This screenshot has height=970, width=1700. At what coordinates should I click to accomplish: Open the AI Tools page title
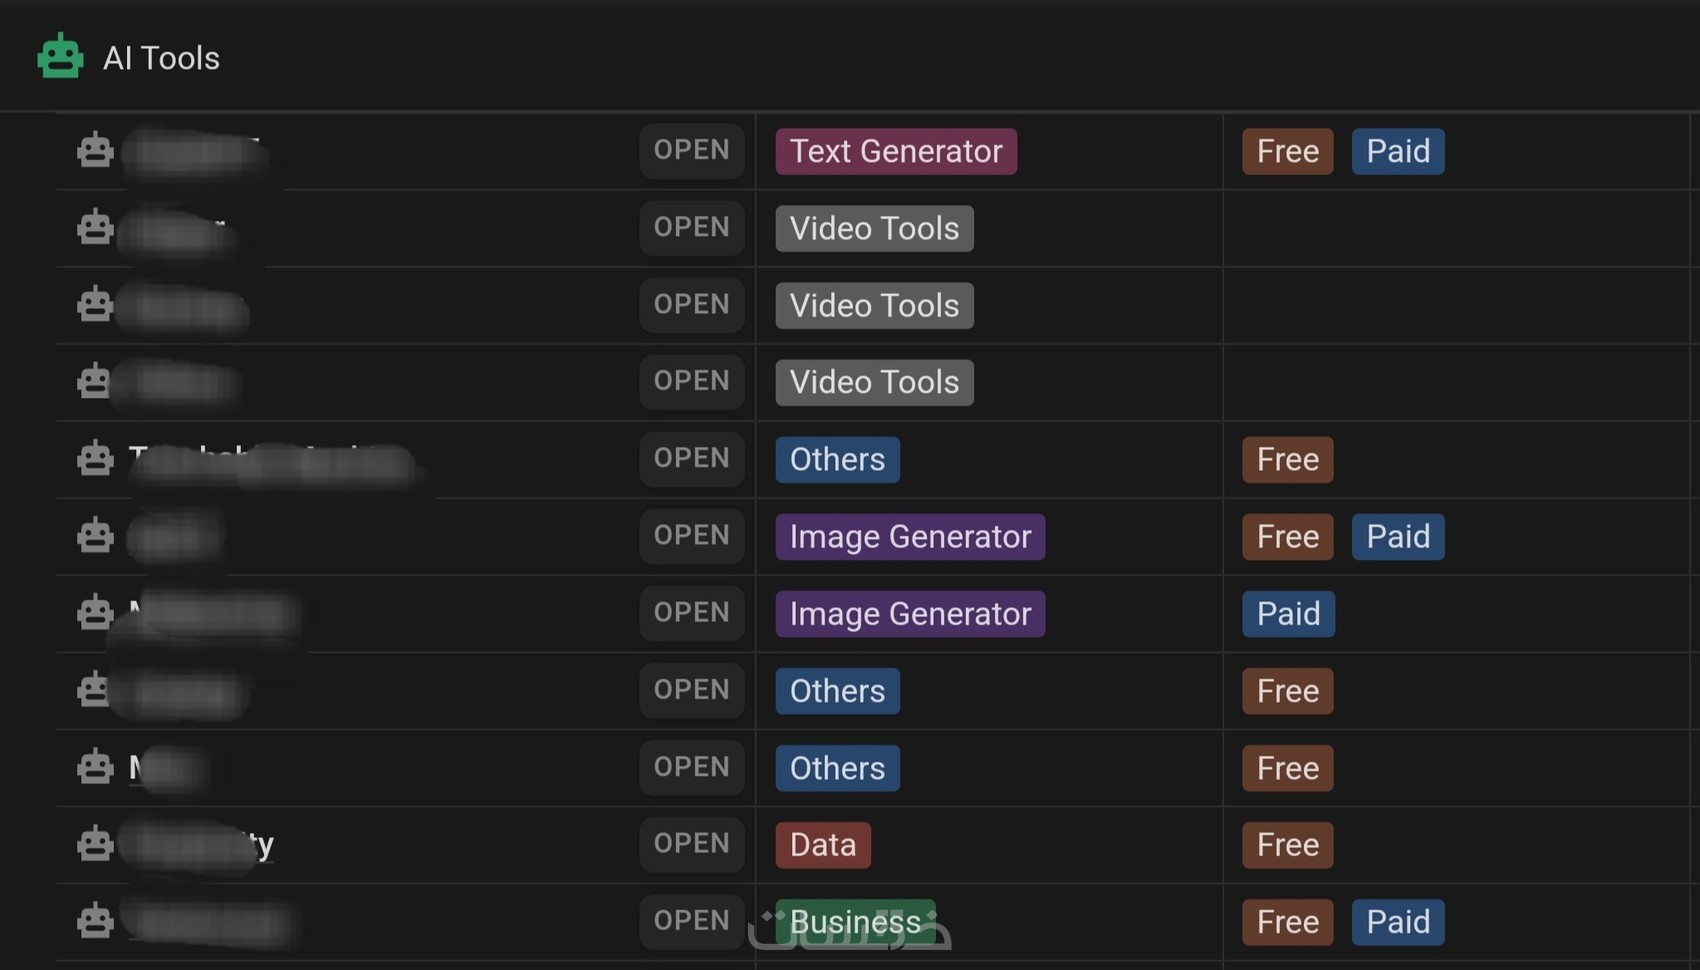[x=161, y=58]
